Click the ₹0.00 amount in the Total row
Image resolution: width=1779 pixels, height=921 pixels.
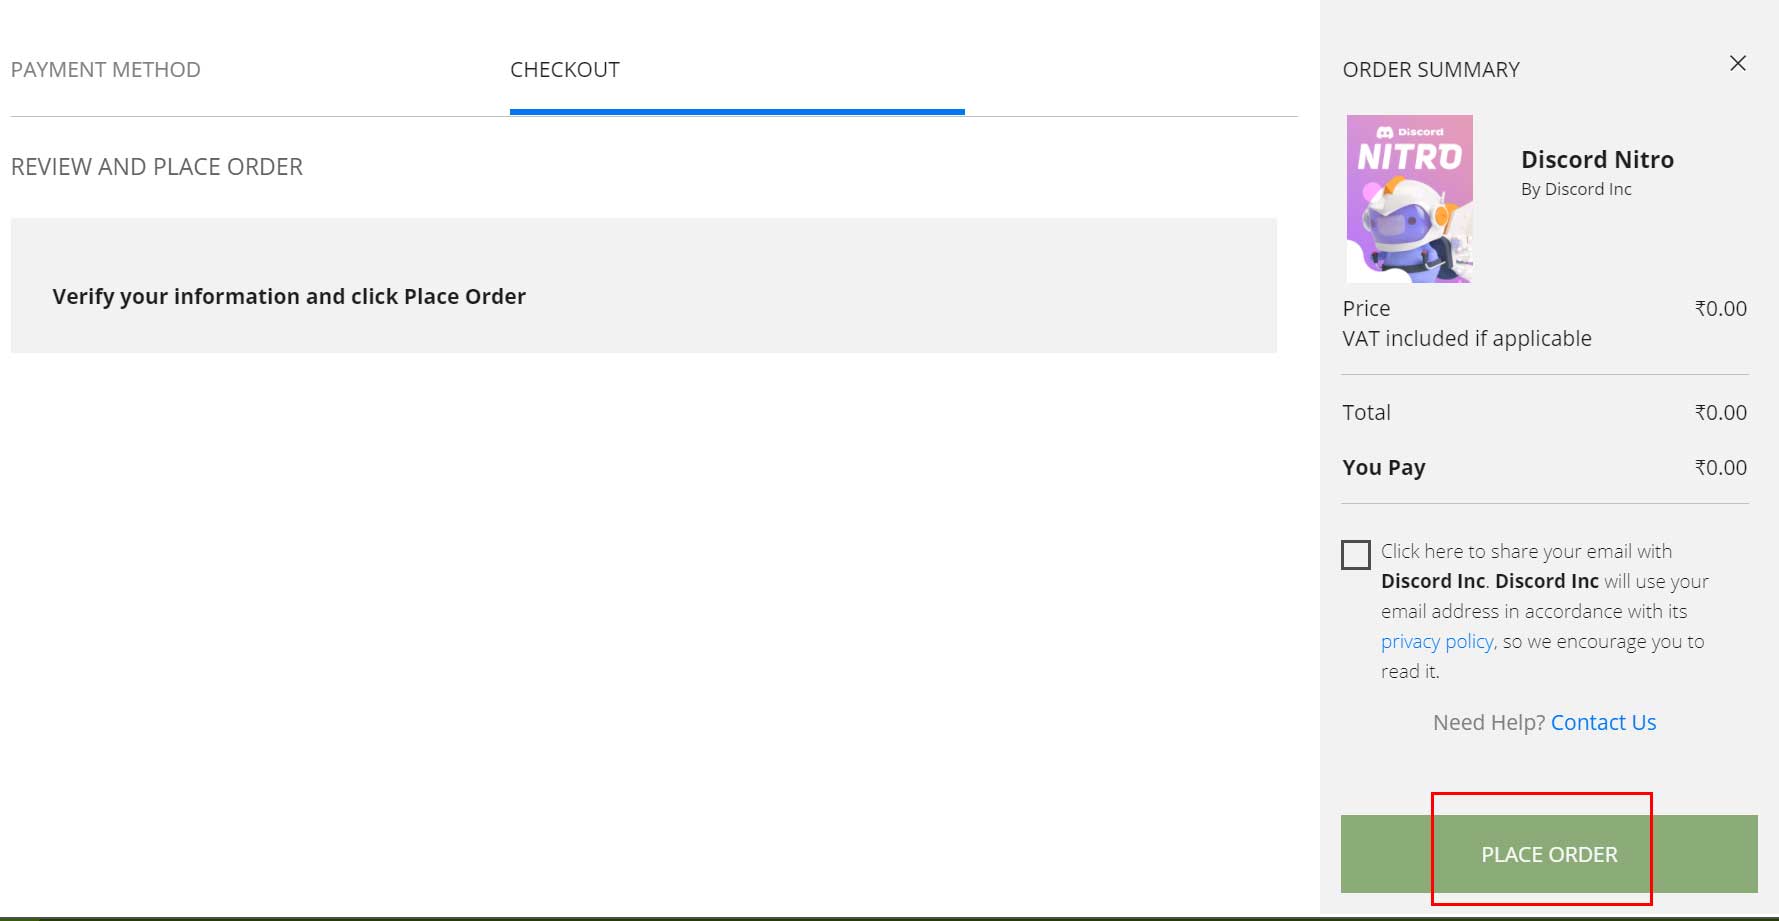[x=1721, y=412]
